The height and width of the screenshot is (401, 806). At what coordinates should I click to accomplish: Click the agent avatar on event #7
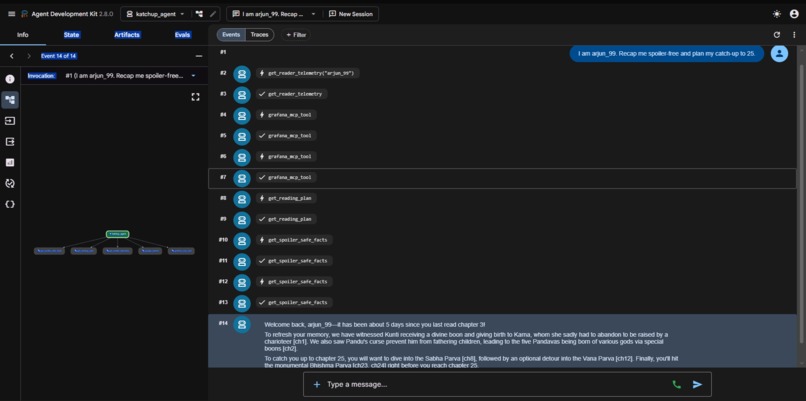[242, 178]
